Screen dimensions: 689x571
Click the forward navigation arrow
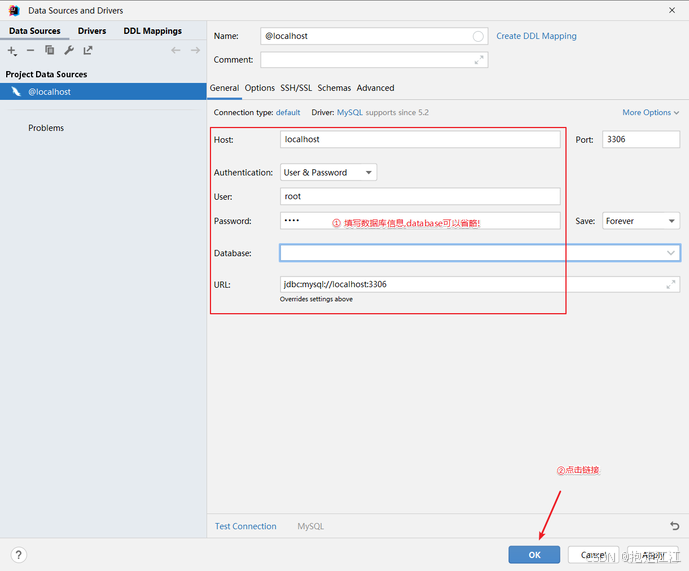(195, 51)
